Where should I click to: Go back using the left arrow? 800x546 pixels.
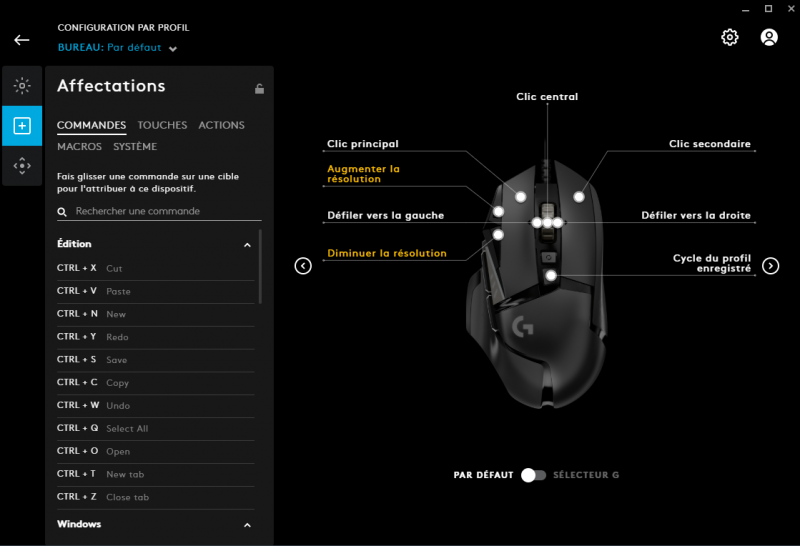click(x=21, y=40)
